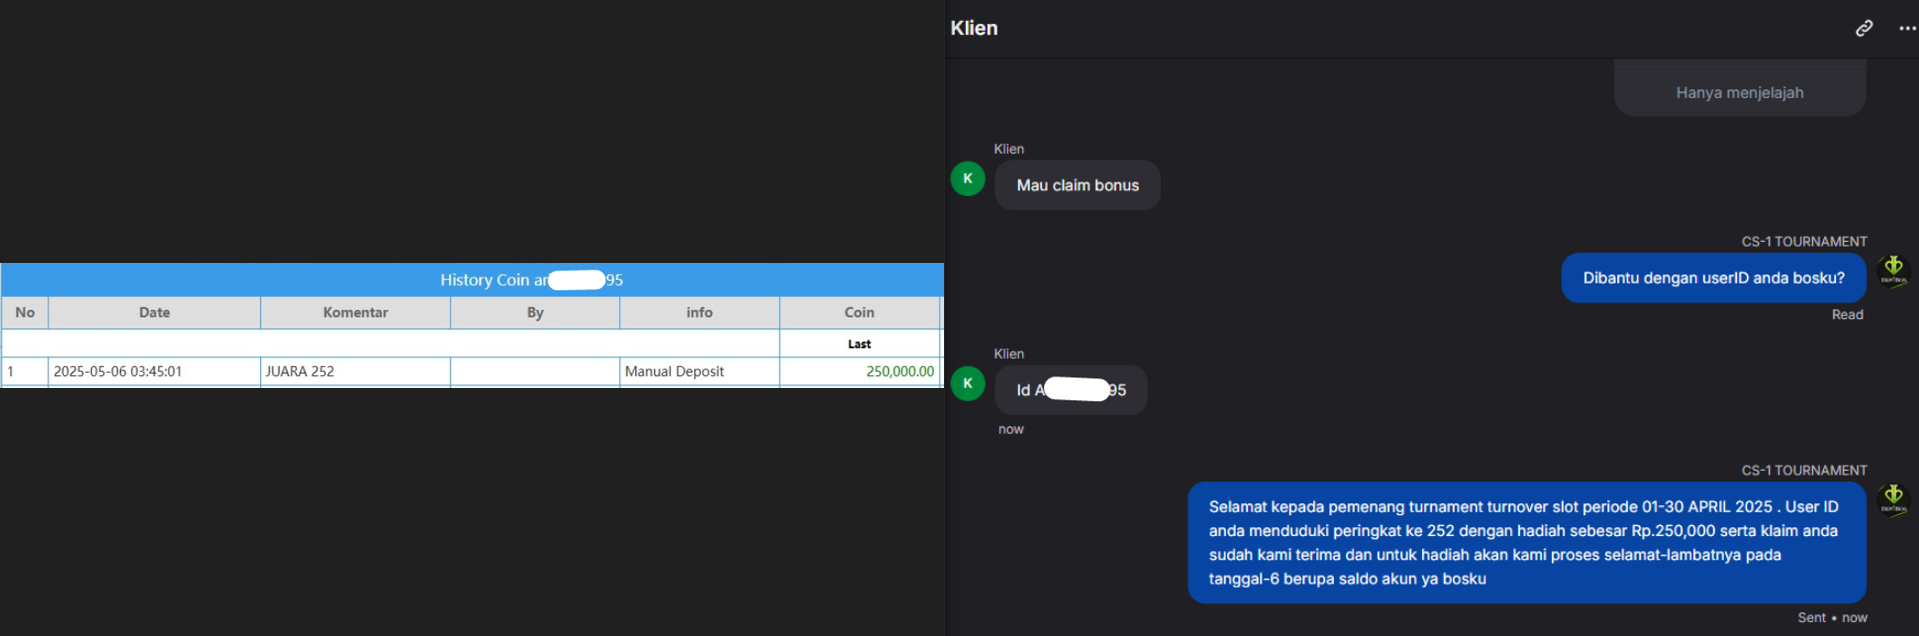Select the date cell '2025-05-06 03:45:01'
The width and height of the screenshot is (1919, 636).
(154, 371)
